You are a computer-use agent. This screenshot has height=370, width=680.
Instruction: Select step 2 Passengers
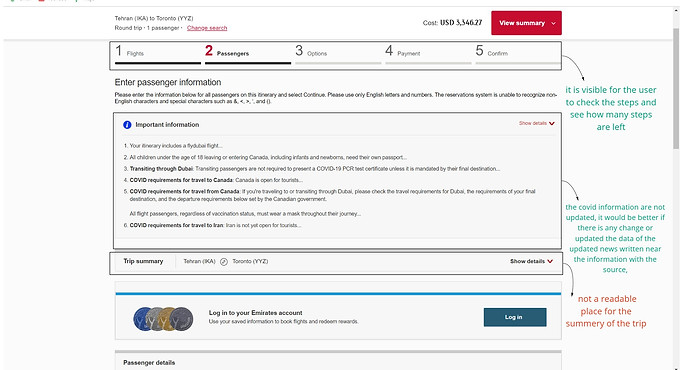point(248,53)
